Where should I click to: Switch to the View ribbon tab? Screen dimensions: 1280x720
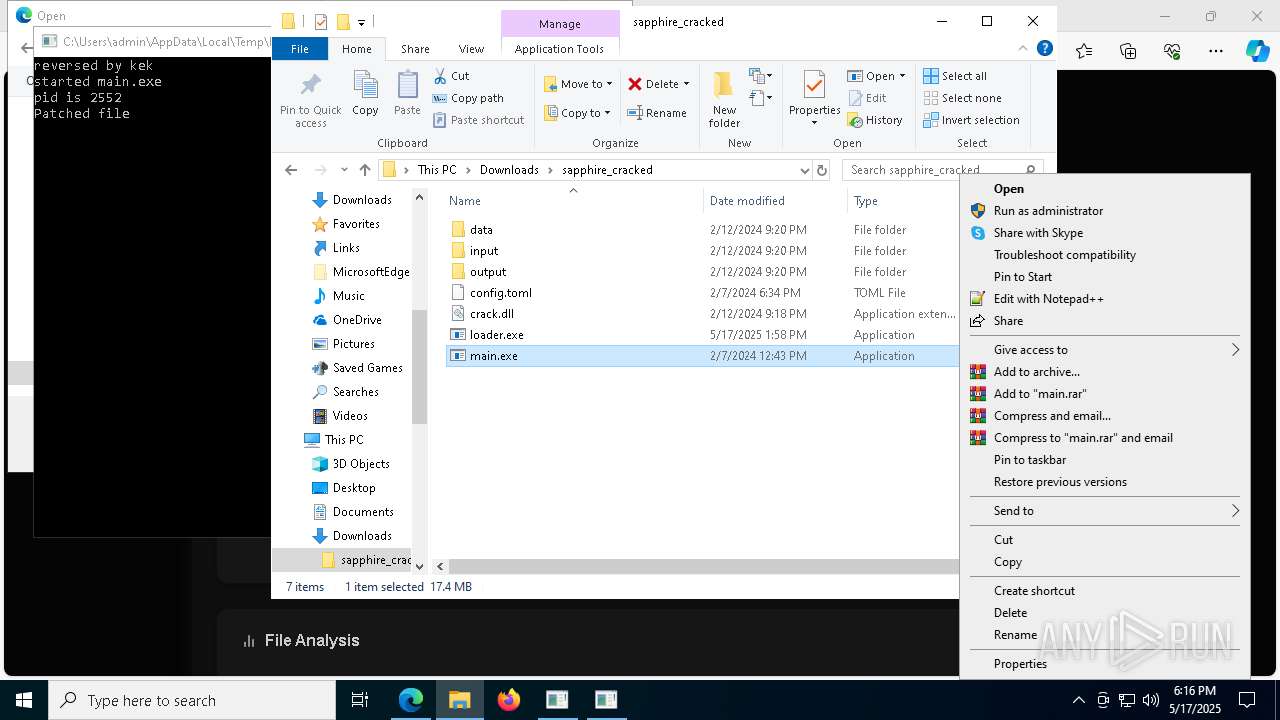(471, 49)
